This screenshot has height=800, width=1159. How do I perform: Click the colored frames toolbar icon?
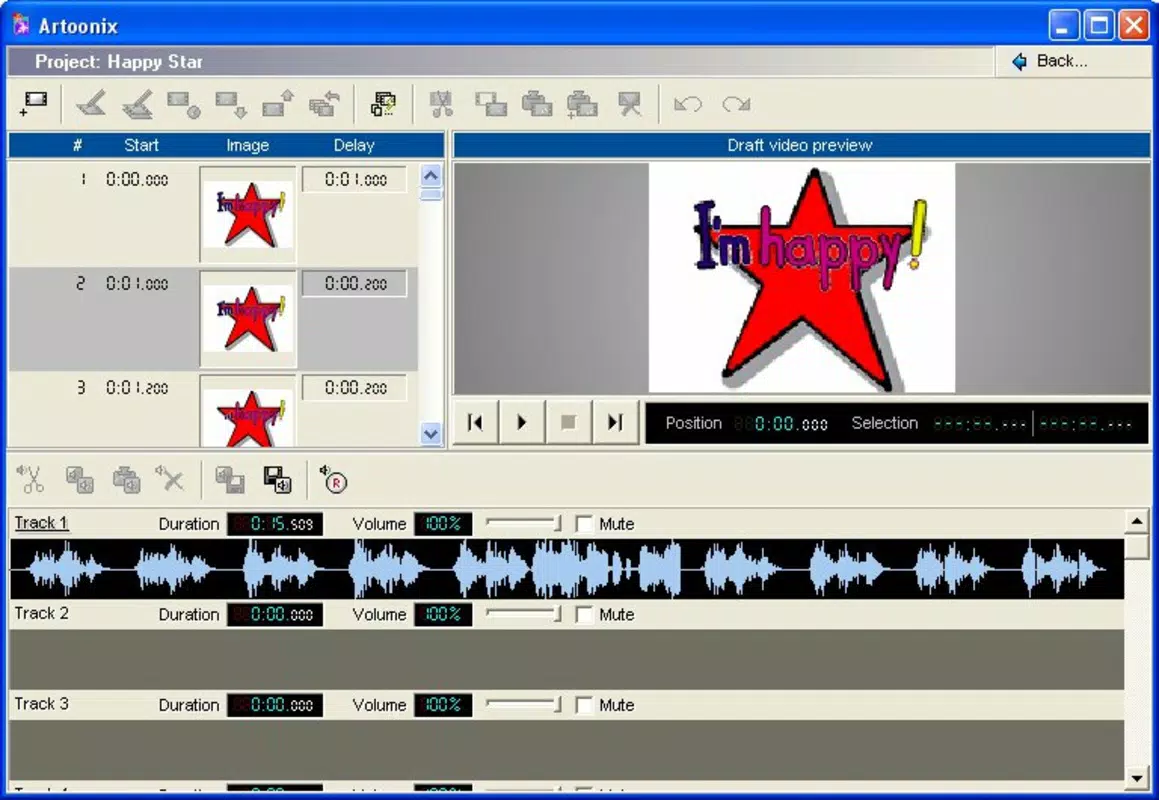[384, 104]
